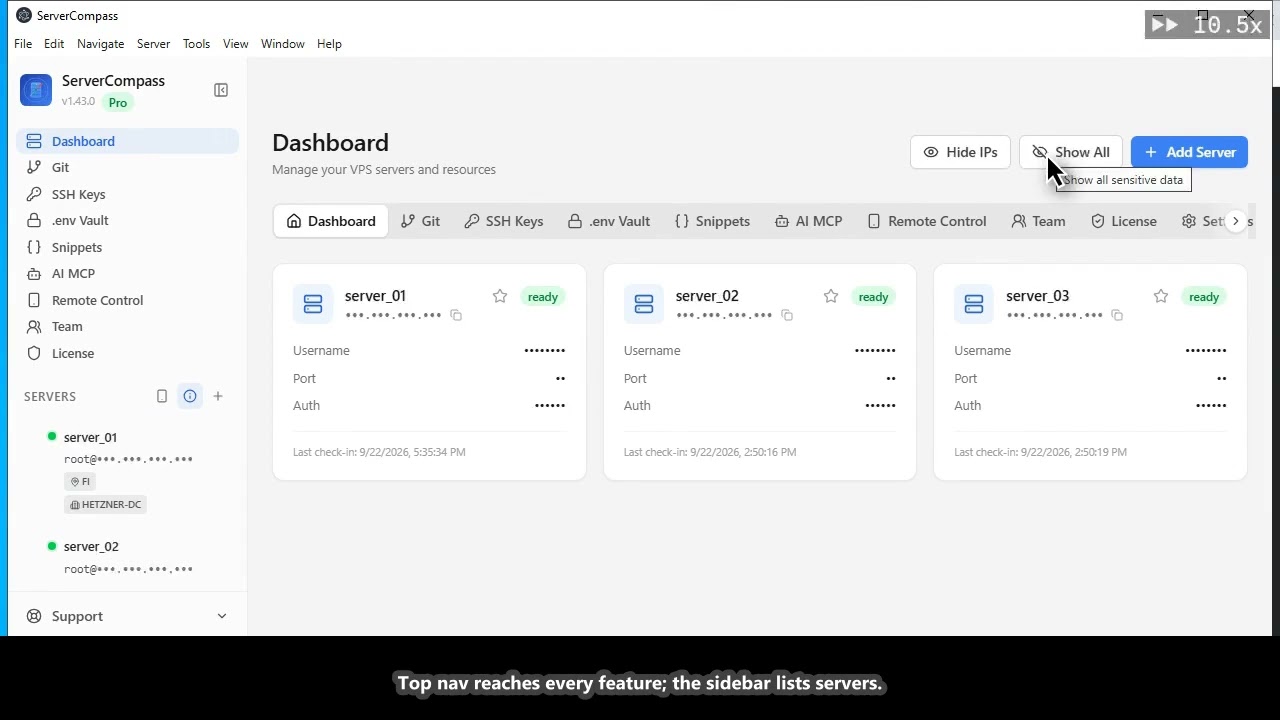This screenshot has height=720, width=1280.
Task: Open .env Vault in the left sidebar
Action: (127, 221)
